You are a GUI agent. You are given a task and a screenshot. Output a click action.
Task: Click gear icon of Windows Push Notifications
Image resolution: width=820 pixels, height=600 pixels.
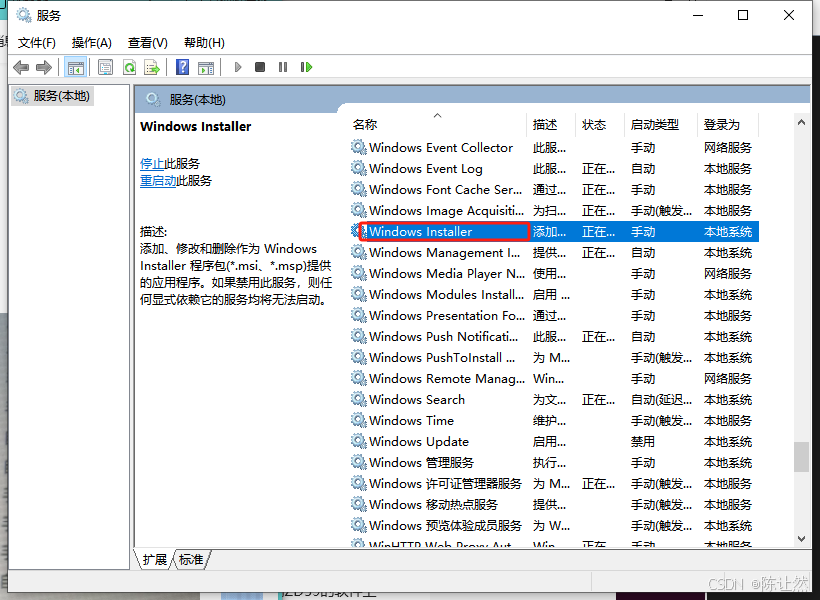click(x=358, y=336)
